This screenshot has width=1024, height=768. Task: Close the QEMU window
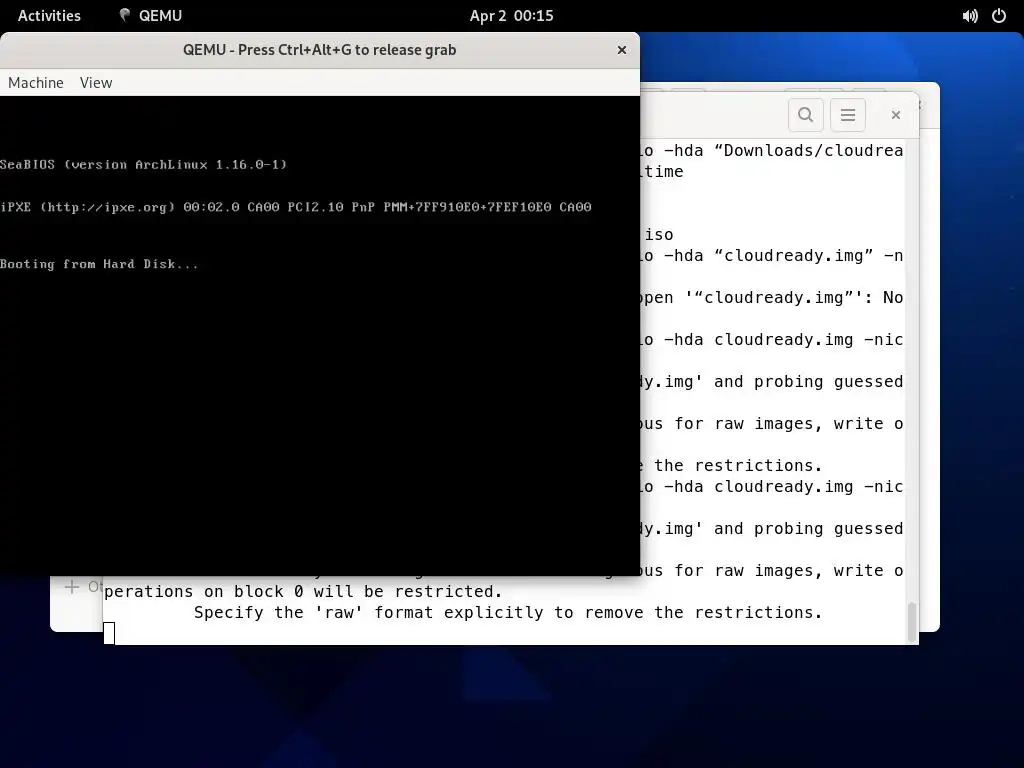click(x=622, y=50)
